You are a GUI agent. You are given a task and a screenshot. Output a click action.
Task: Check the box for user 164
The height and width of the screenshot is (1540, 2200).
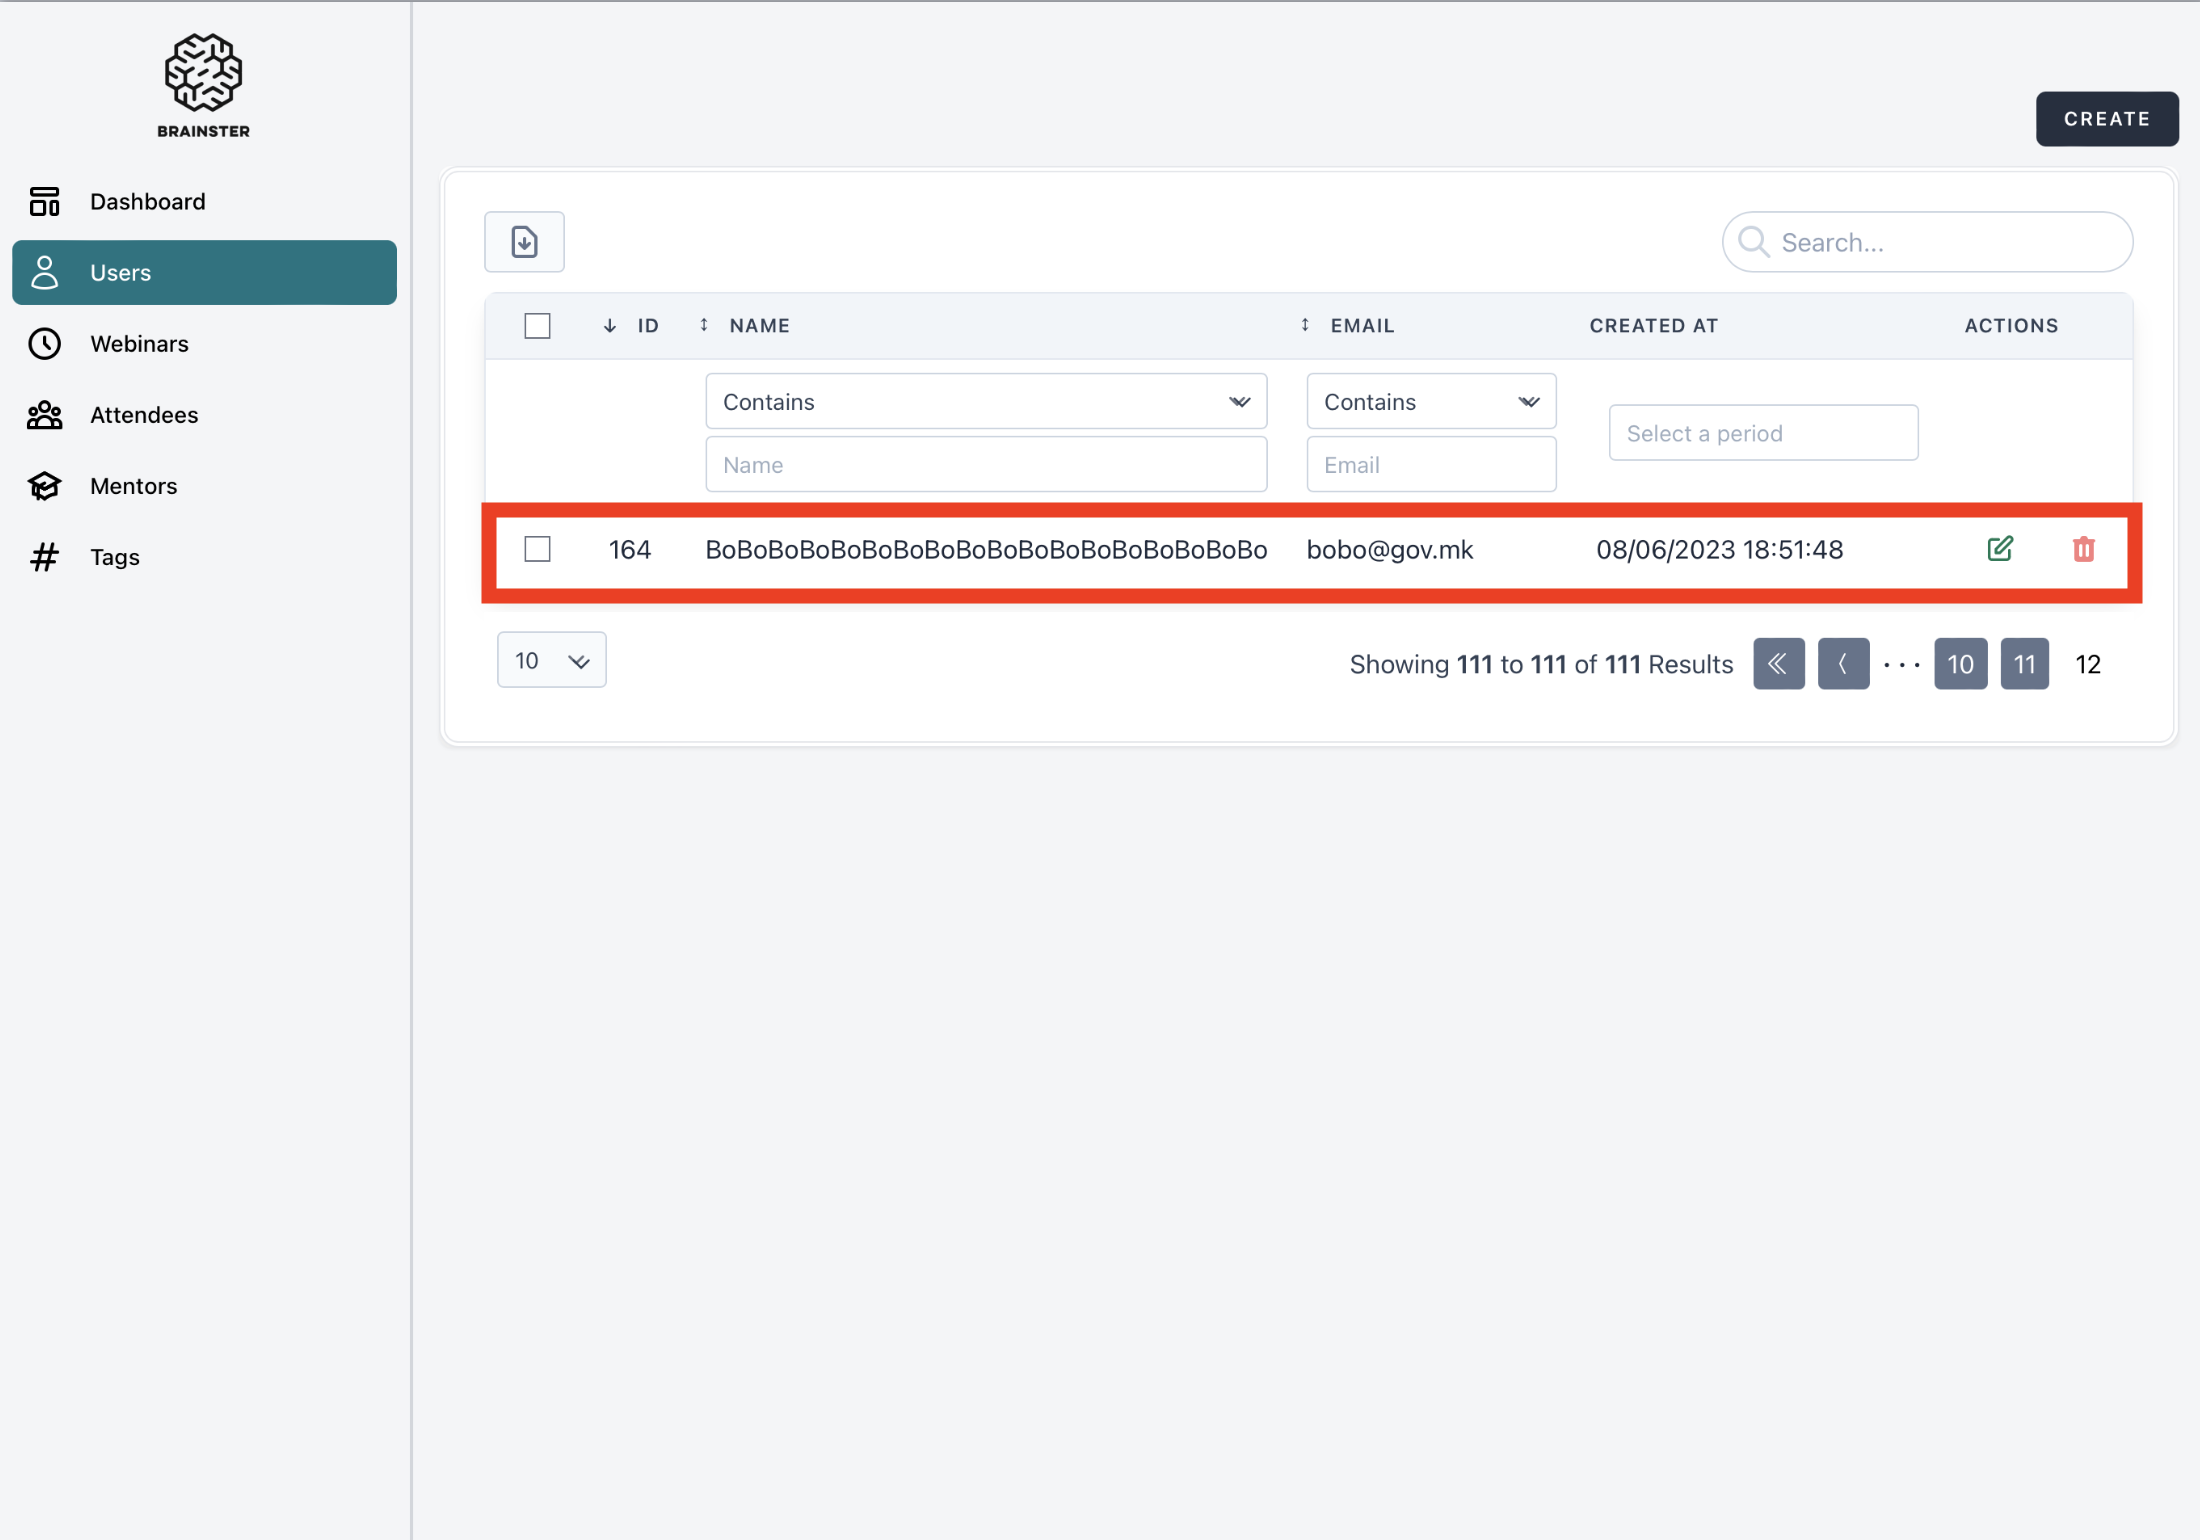pyautogui.click(x=537, y=549)
